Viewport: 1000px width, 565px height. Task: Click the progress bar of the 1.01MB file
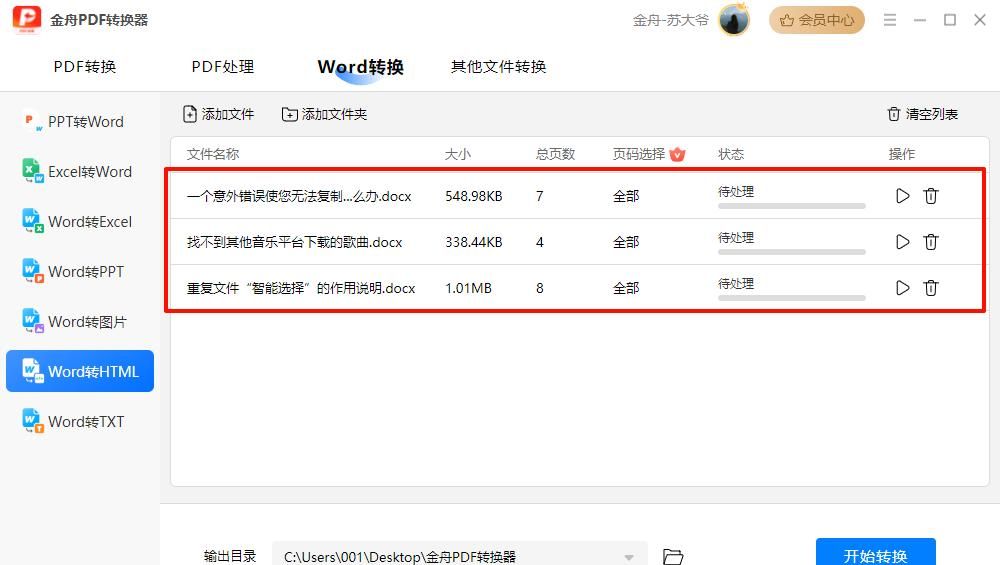791,298
